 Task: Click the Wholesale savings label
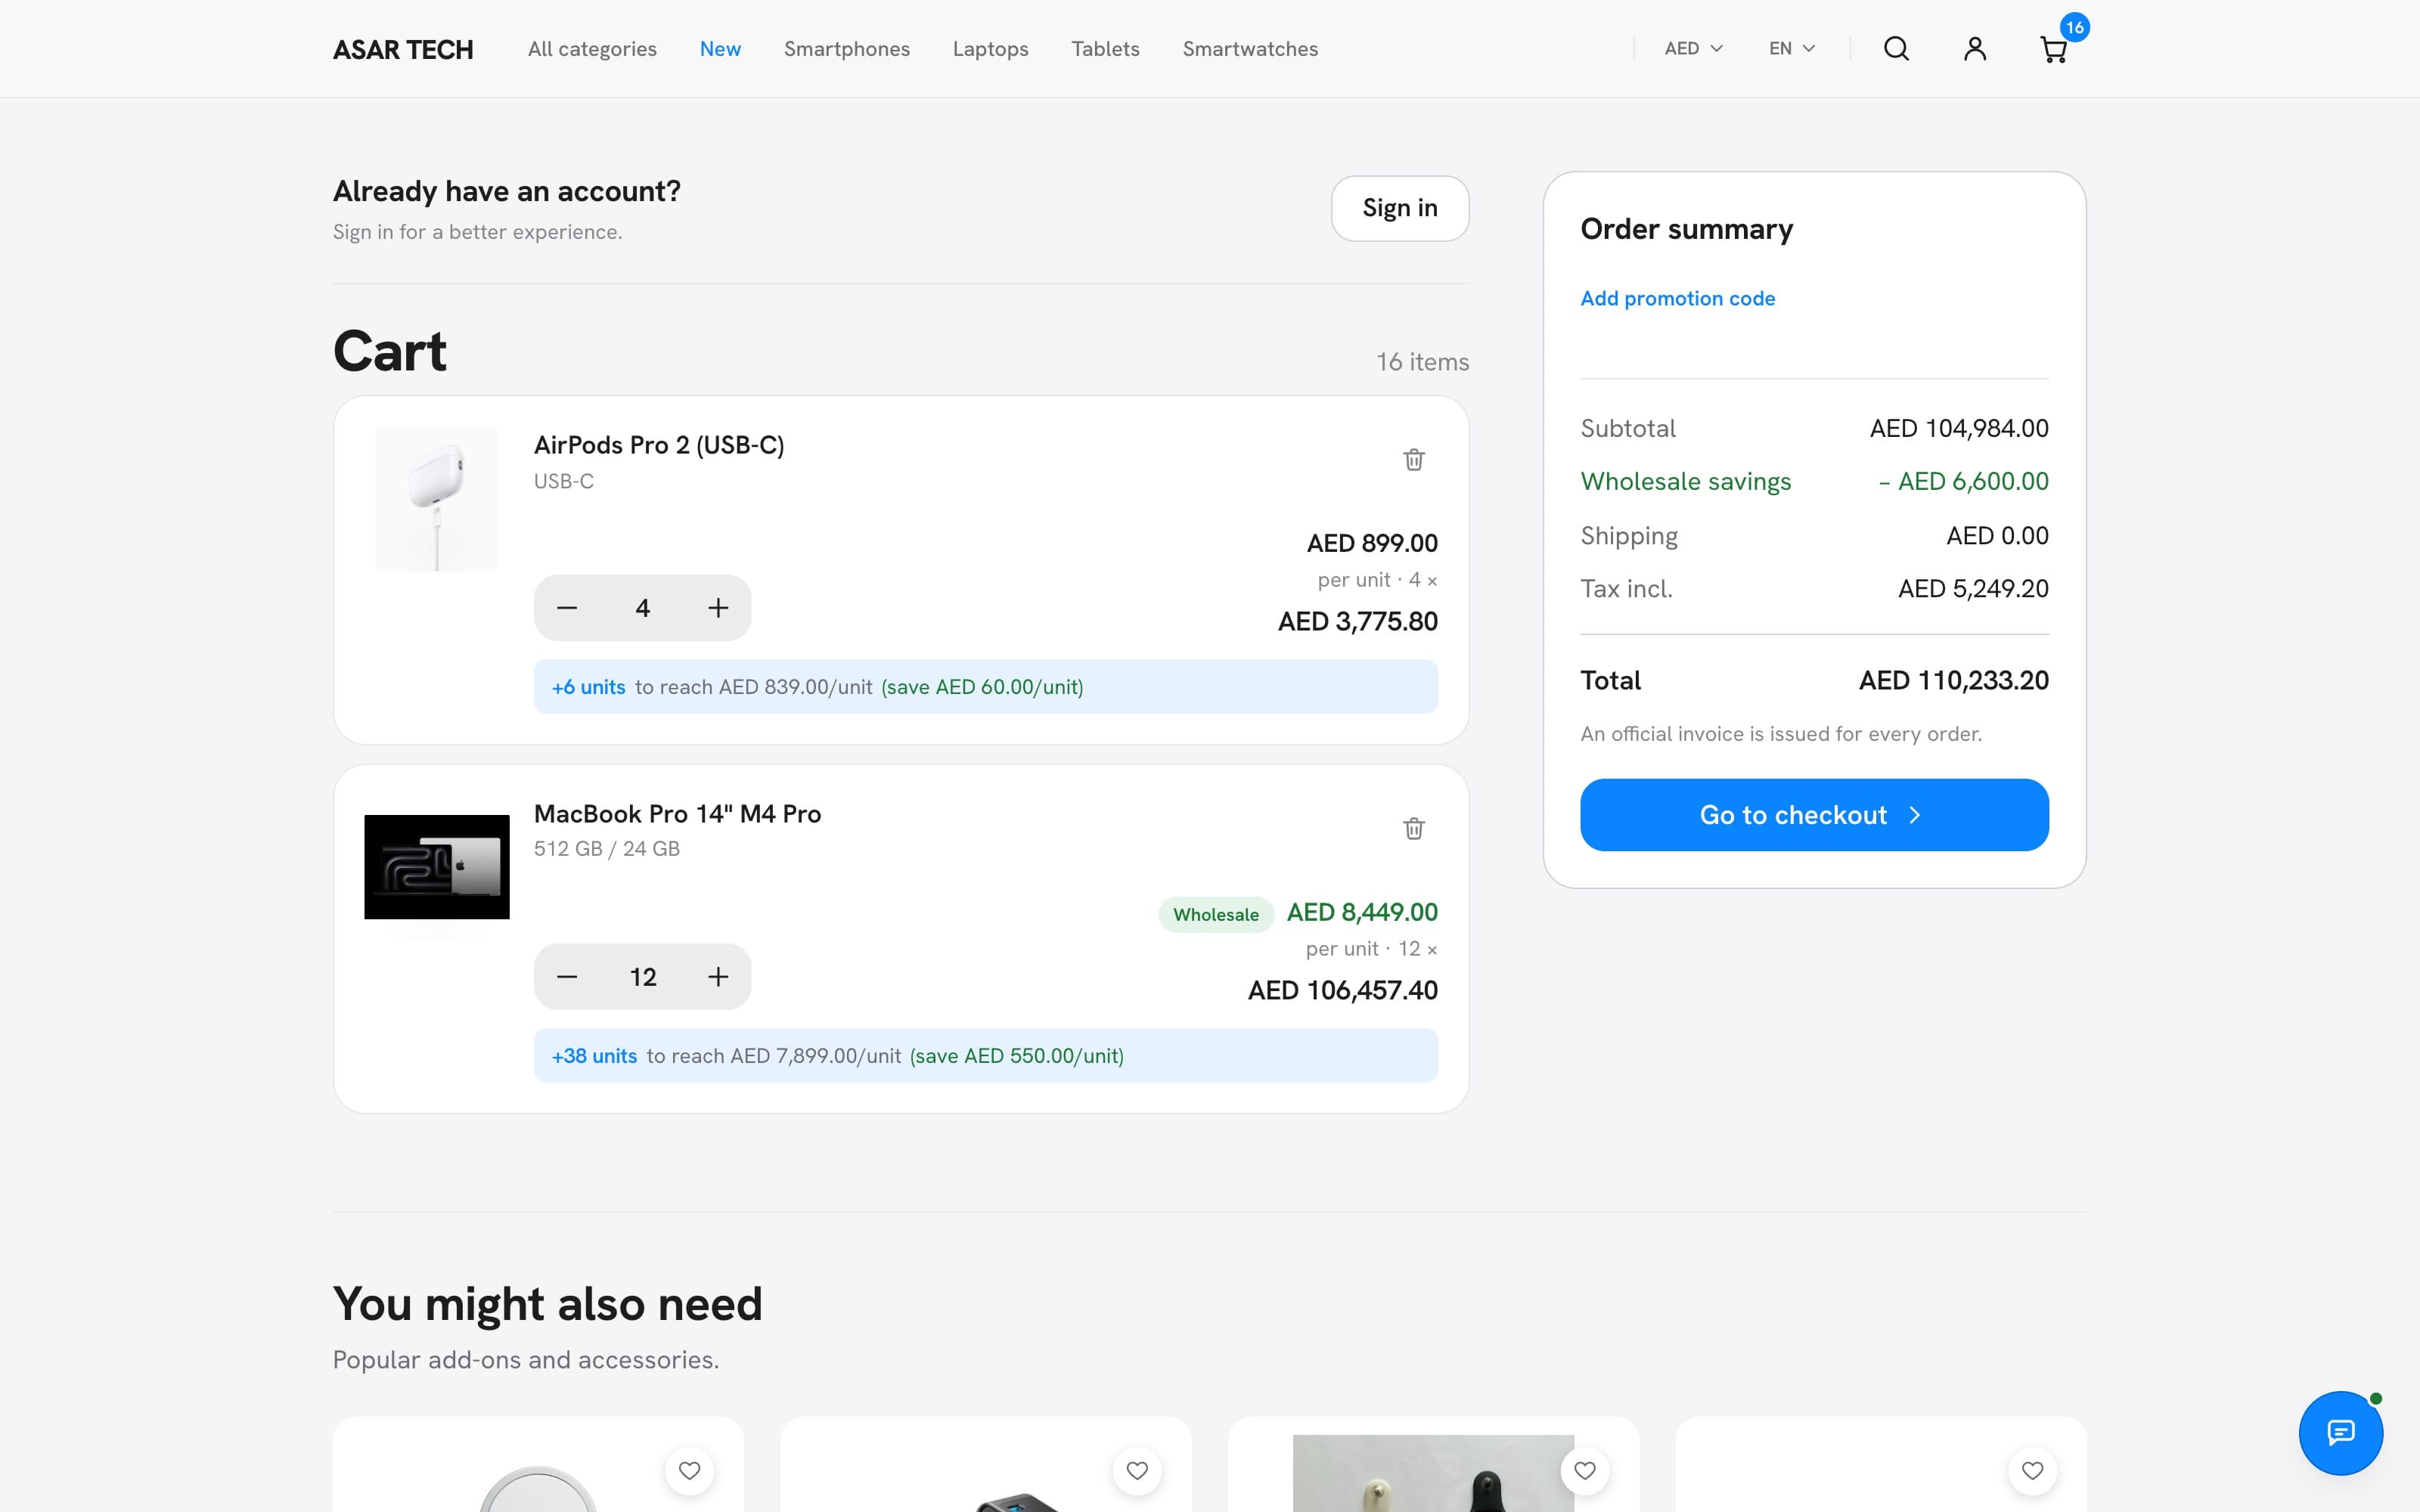point(1685,482)
